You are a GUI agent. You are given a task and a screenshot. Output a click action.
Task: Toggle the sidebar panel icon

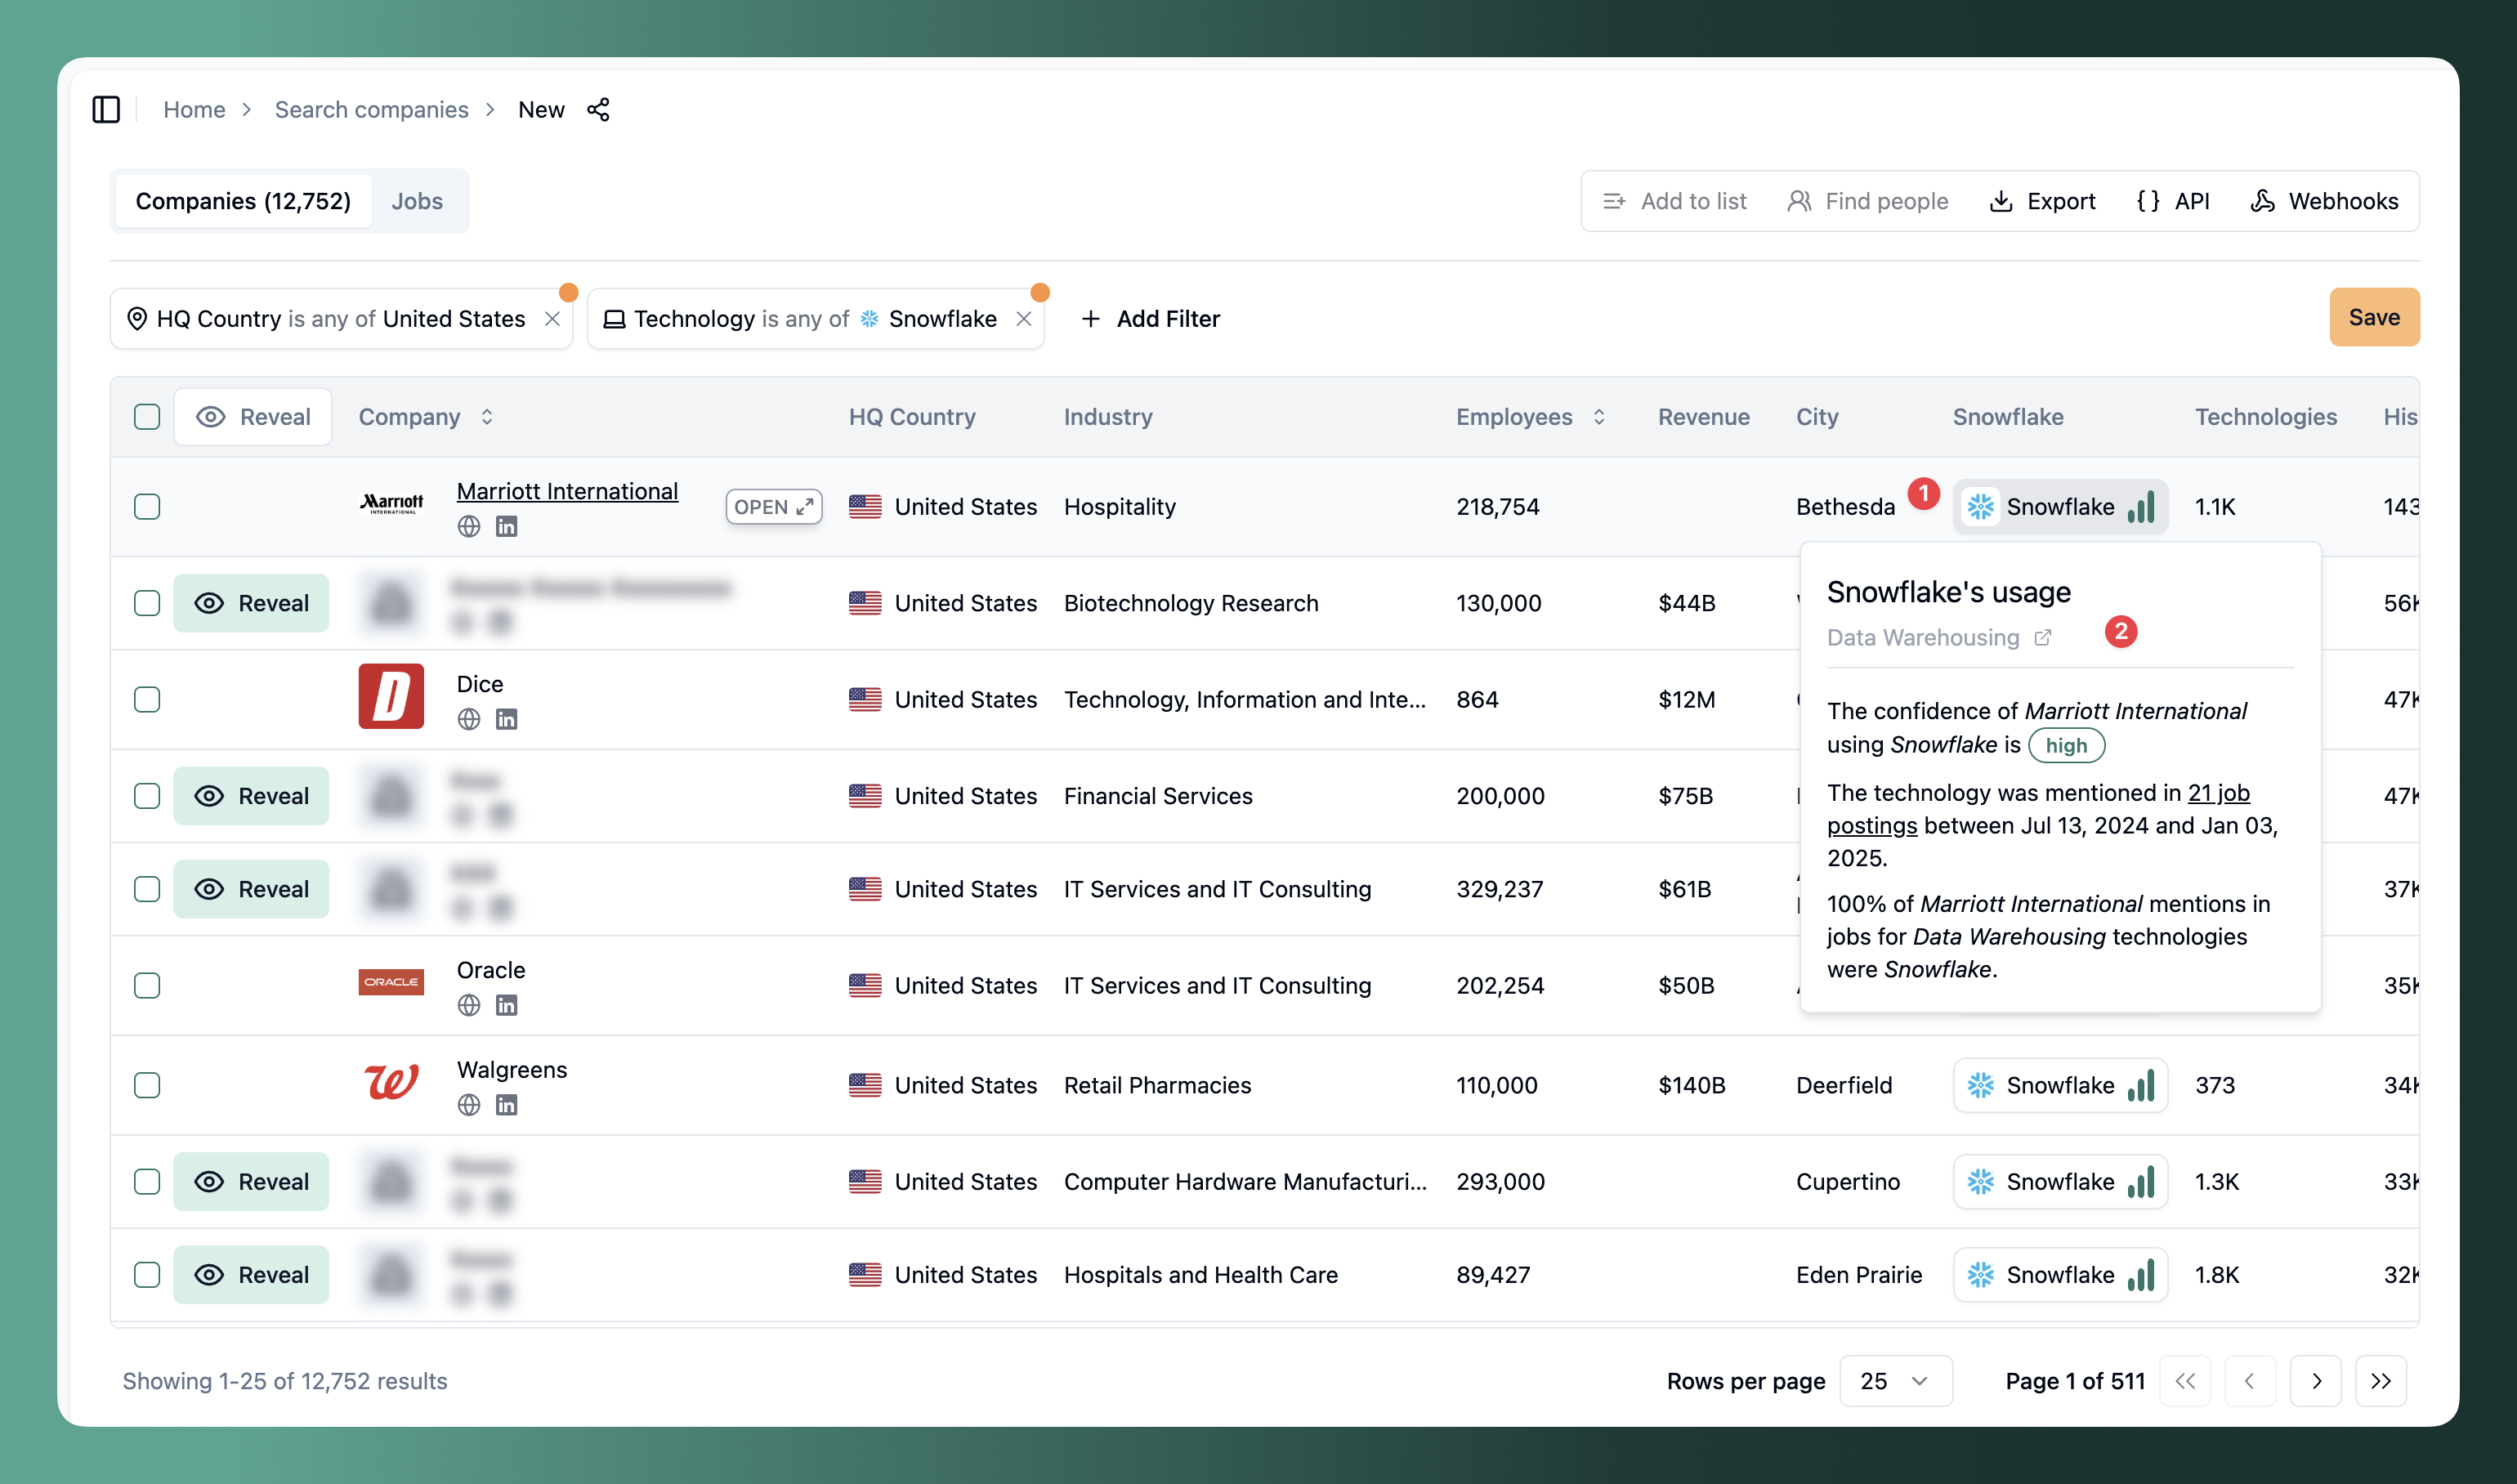[106, 109]
